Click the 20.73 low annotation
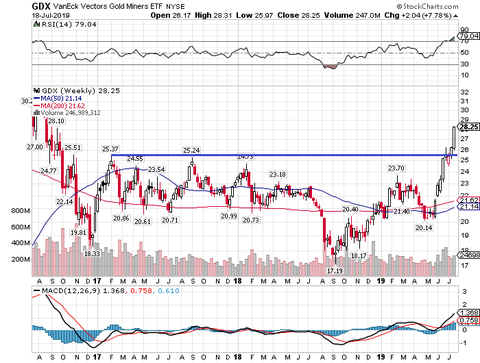This screenshot has width=480, height=363. 251,220
